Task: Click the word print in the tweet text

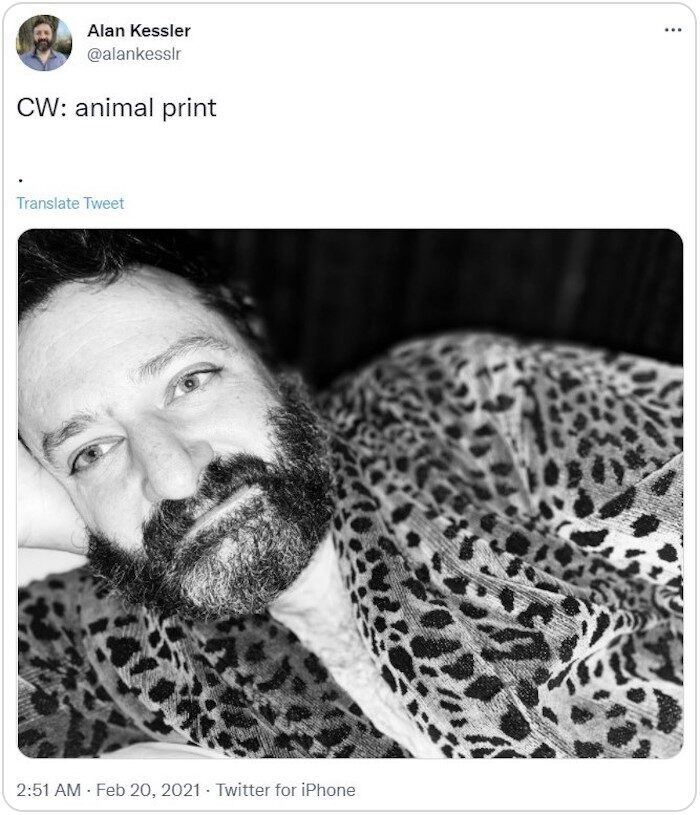Action: coord(189,109)
